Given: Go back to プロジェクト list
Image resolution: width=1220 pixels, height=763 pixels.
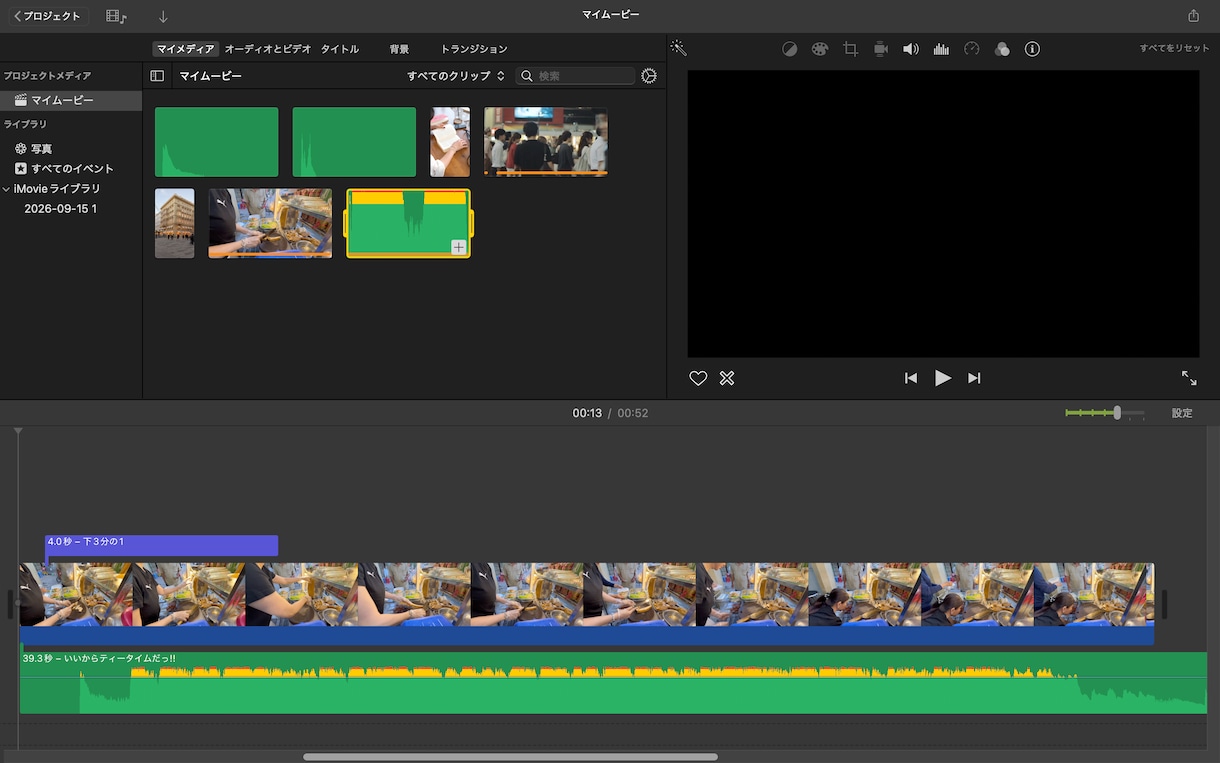Looking at the screenshot, I should tap(48, 16).
